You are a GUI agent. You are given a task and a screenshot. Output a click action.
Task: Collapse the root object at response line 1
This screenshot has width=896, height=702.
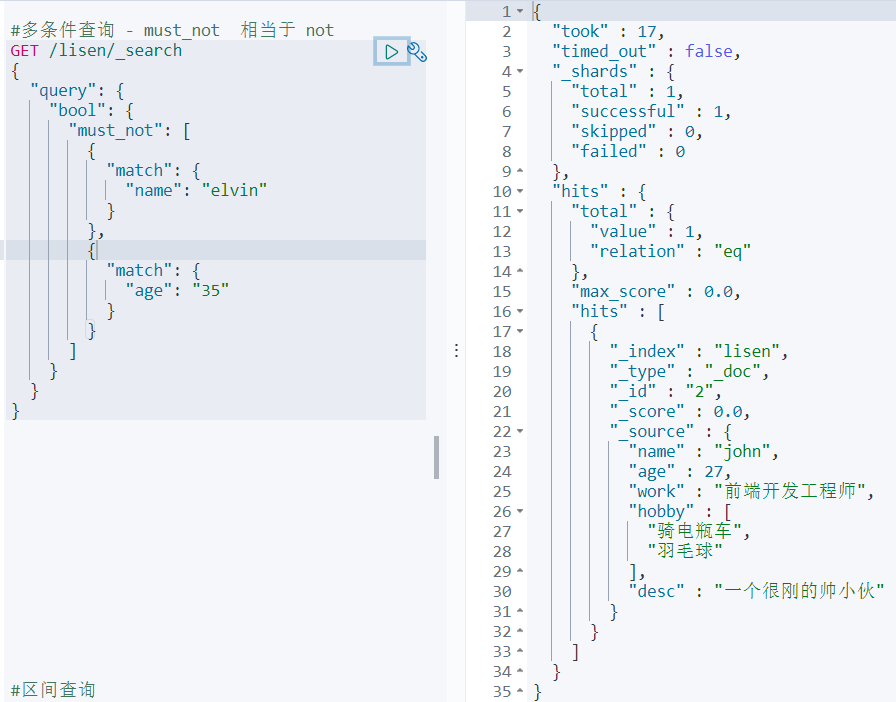click(x=520, y=11)
